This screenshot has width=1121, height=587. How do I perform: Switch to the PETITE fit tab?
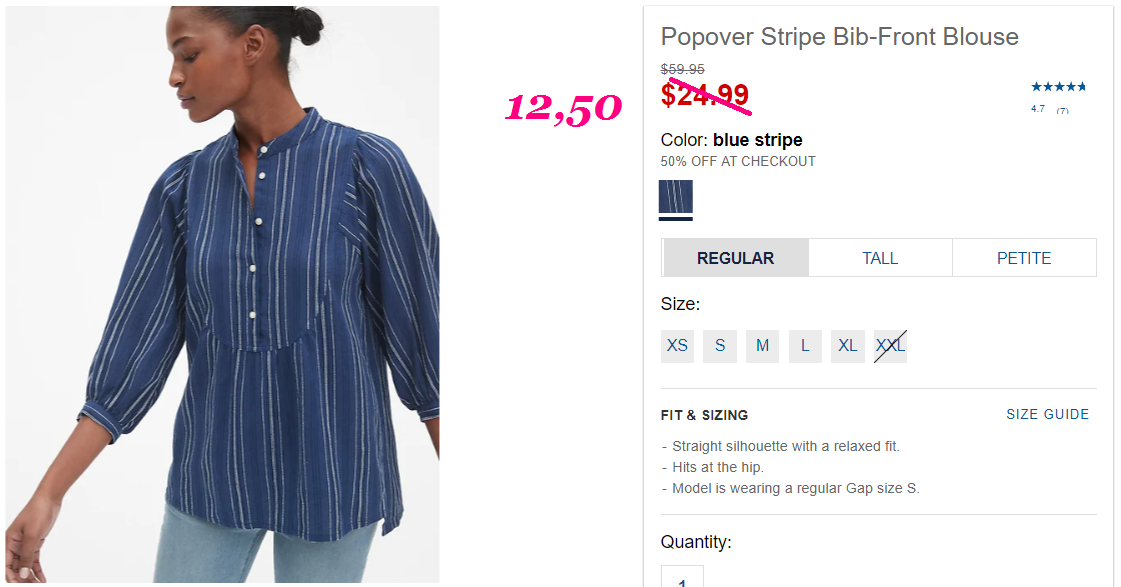pos(1024,258)
